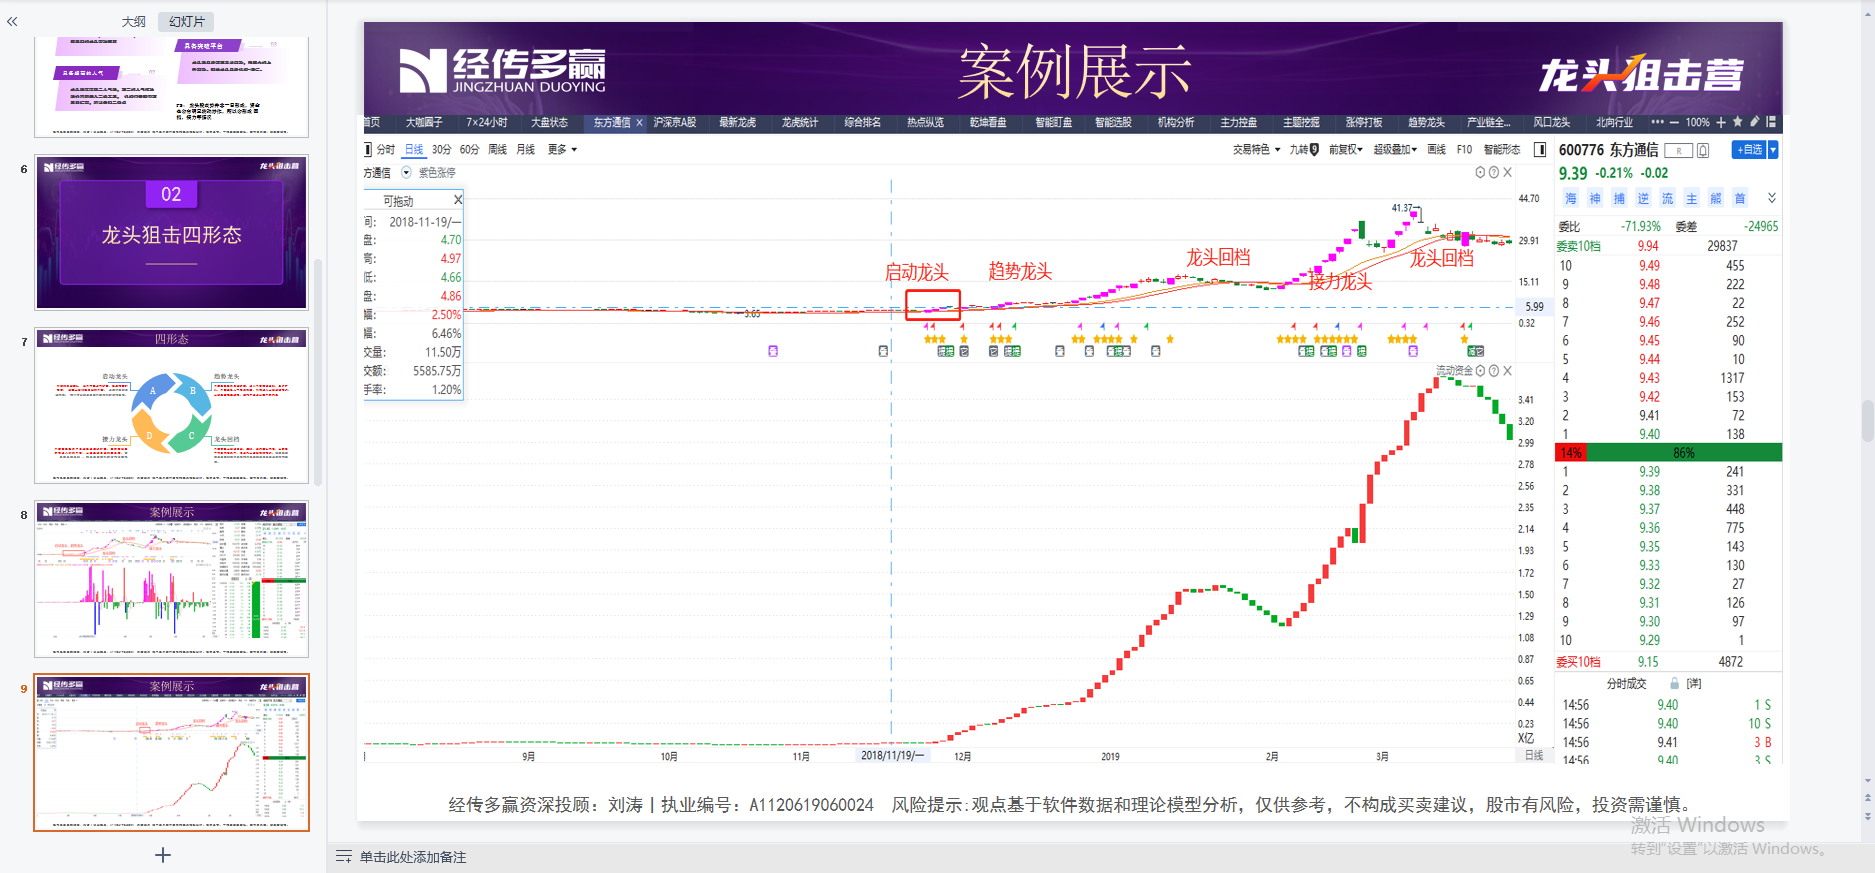Click the 海 indicator icon
Viewport: 1875px width, 873px height.
click(1571, 199)
